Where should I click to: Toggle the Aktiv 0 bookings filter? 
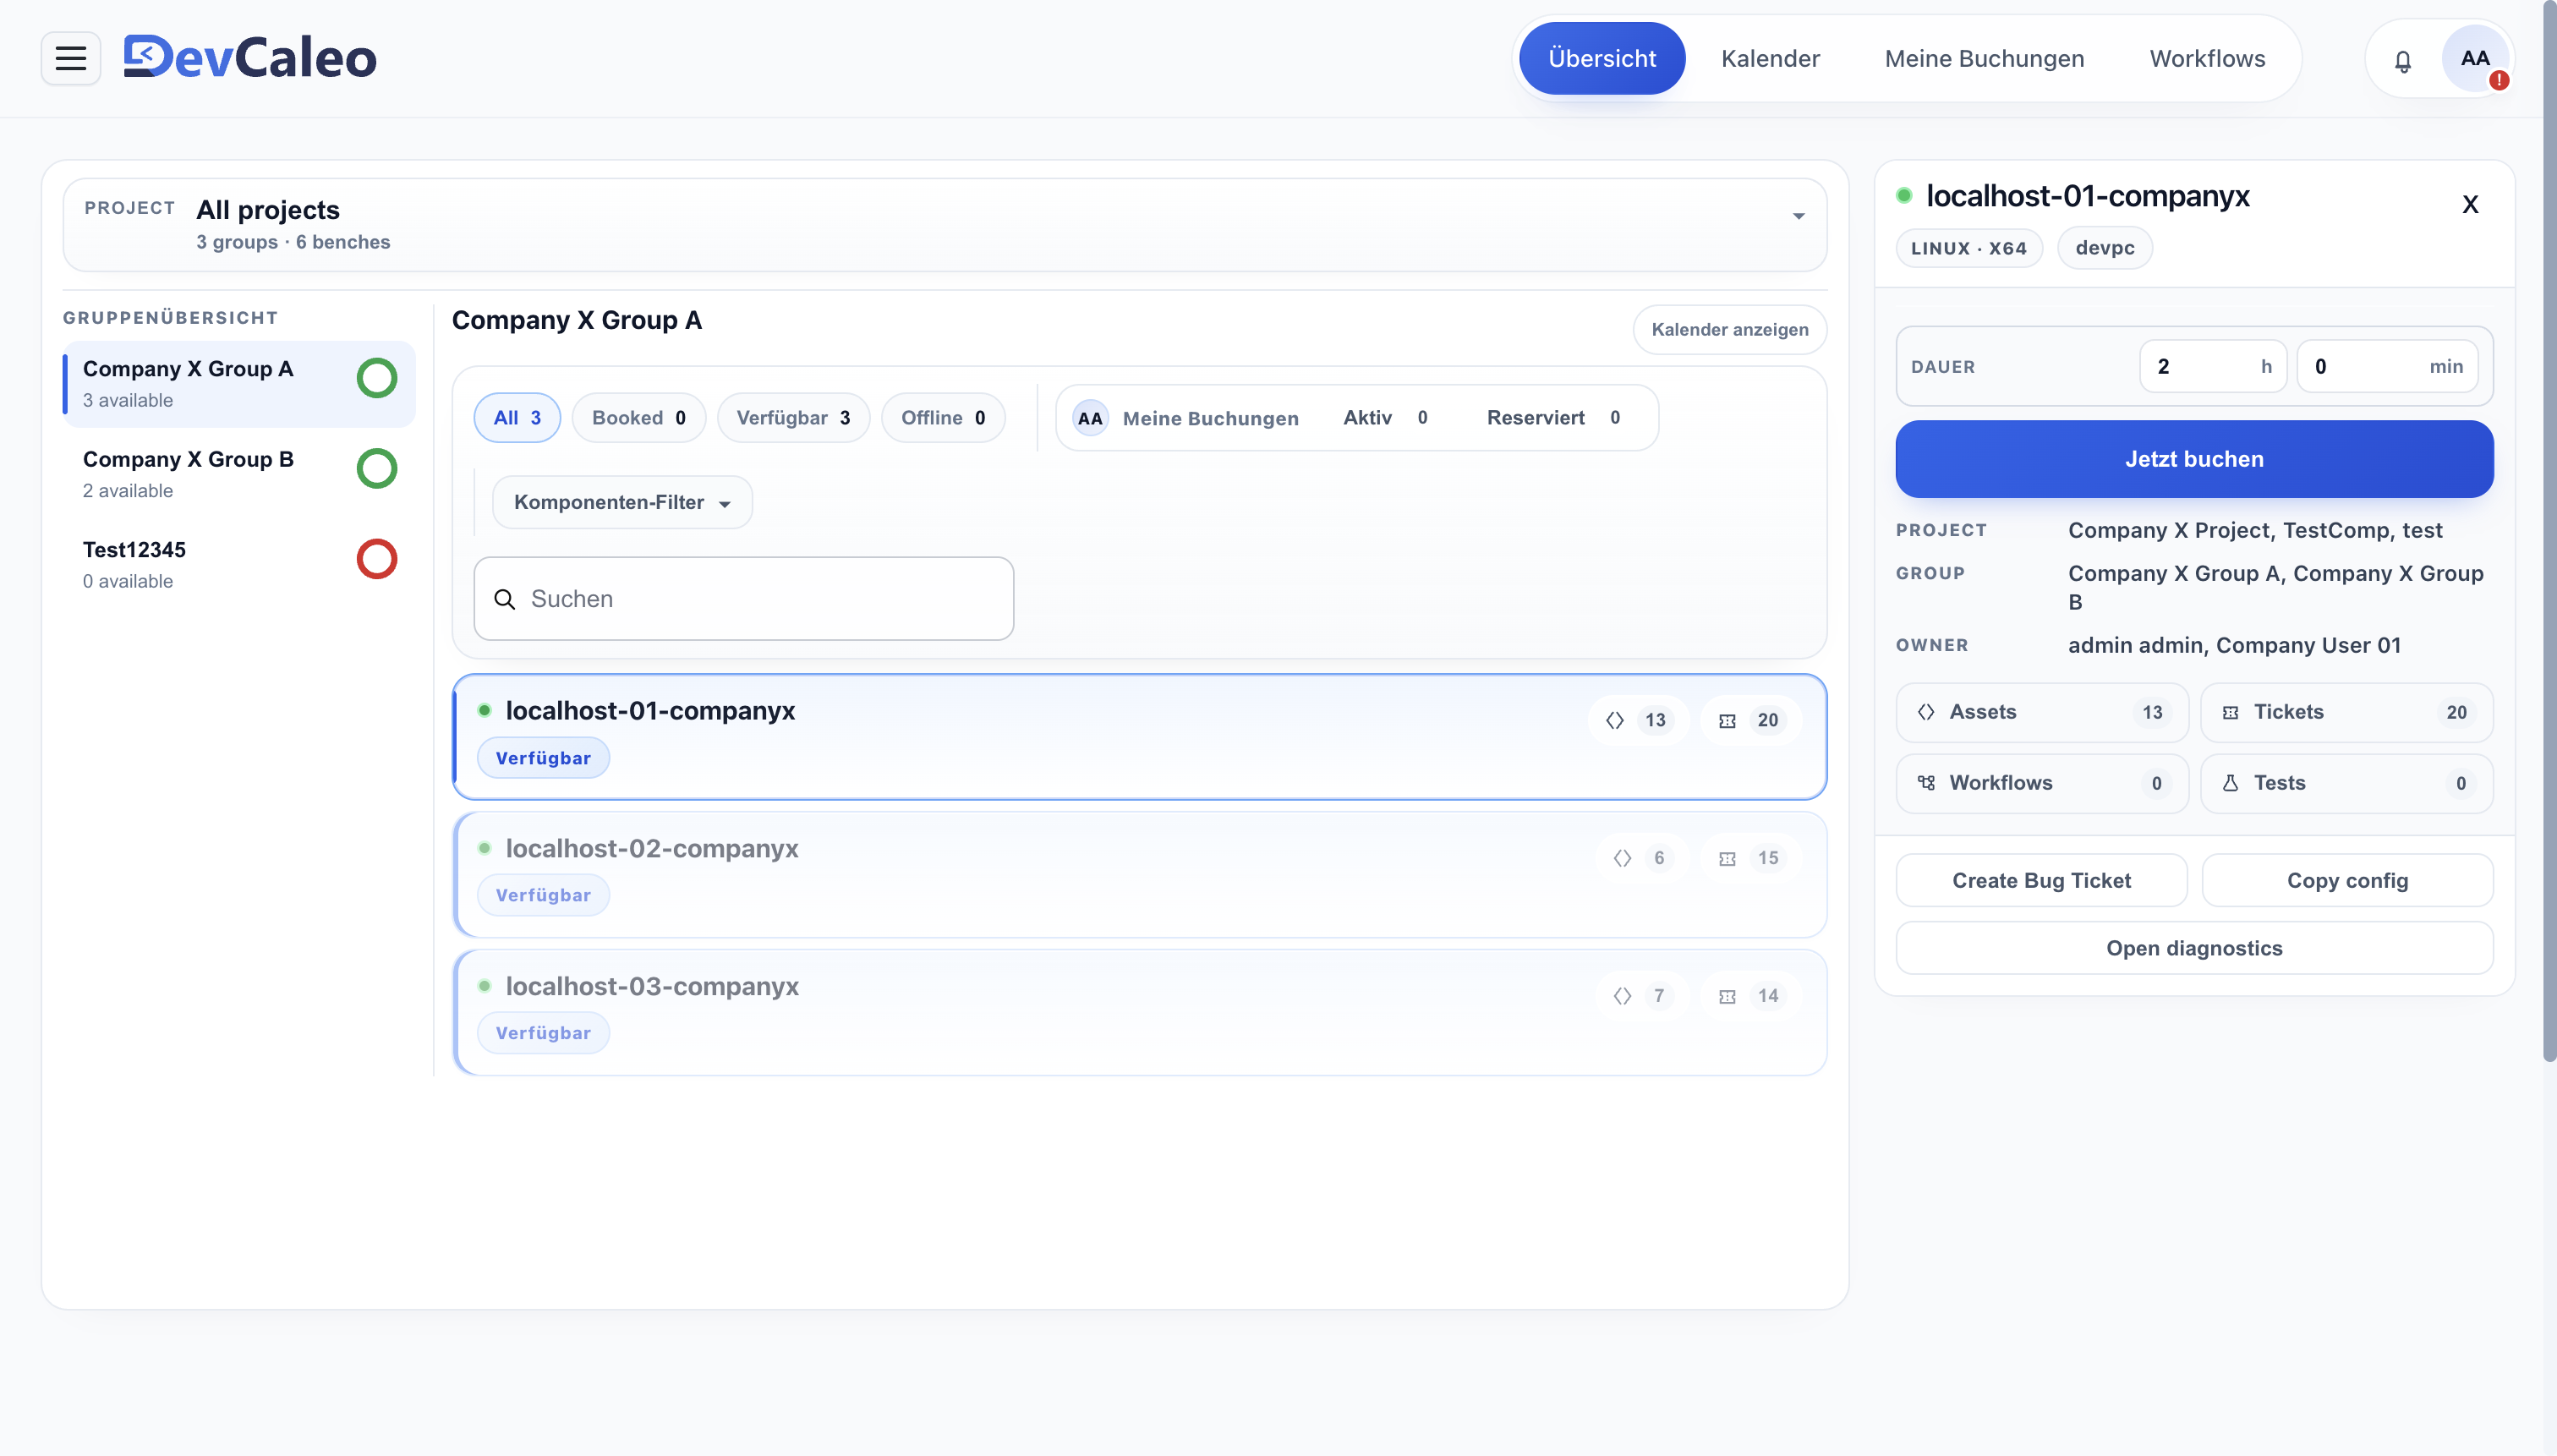[x=1385, y=418]
